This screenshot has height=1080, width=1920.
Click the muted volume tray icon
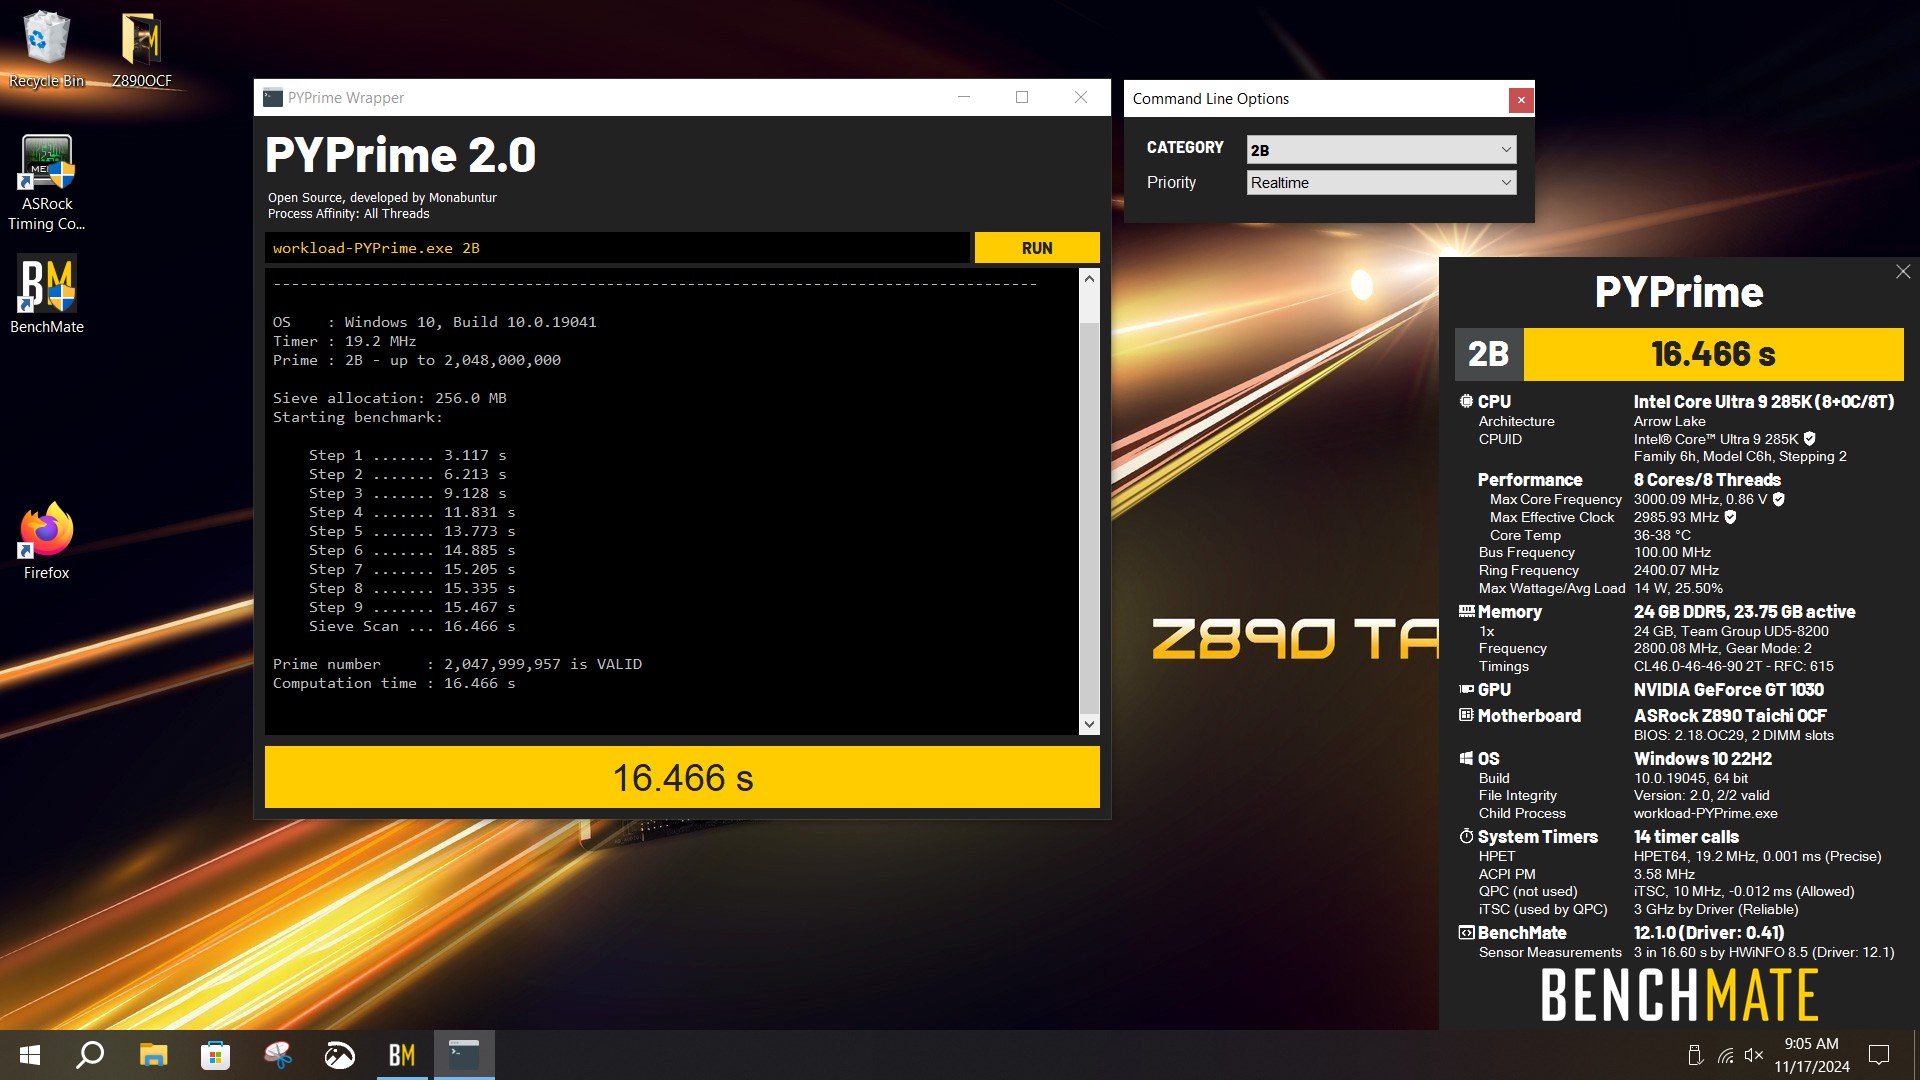pyautogui.click(x=1754, y=1055)
